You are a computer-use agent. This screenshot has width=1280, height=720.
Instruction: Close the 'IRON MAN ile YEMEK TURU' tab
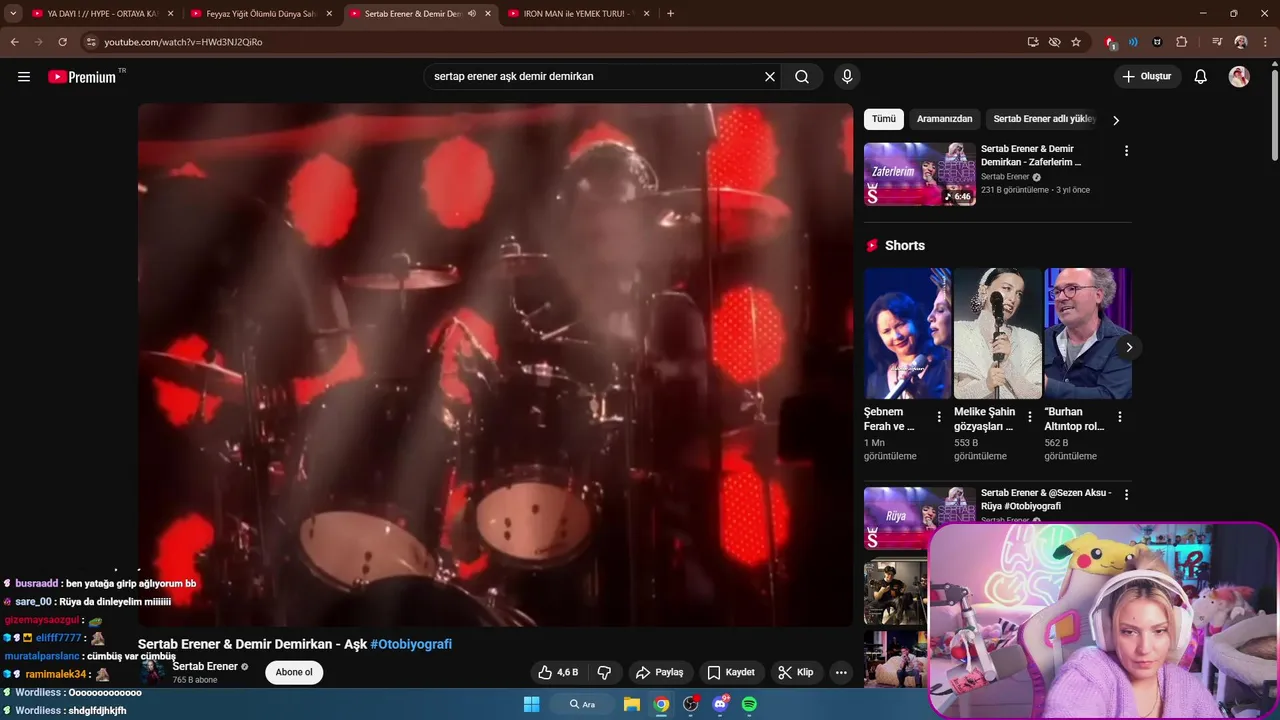pos(646,14)
